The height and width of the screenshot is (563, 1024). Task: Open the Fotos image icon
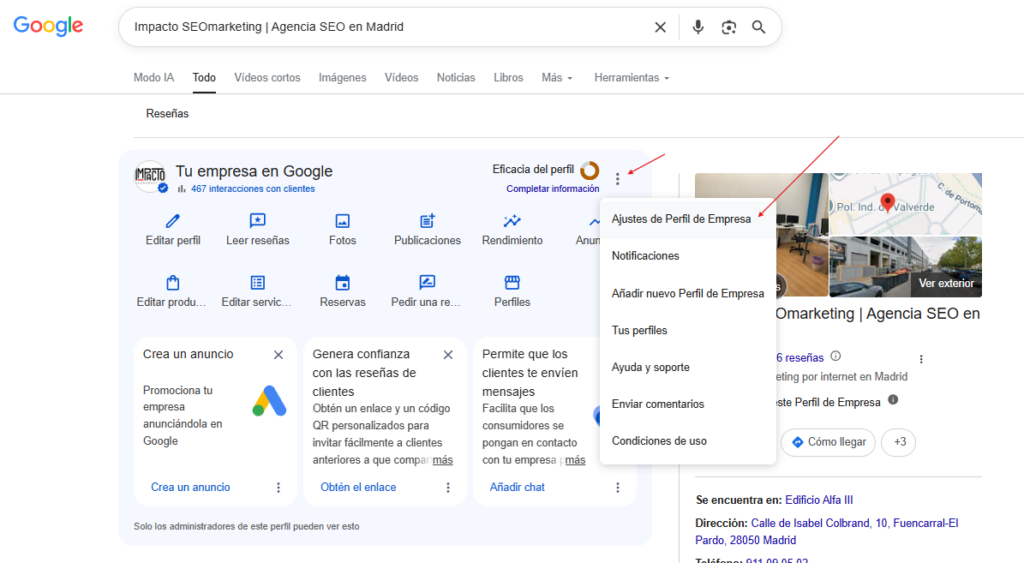click(342, 221)
